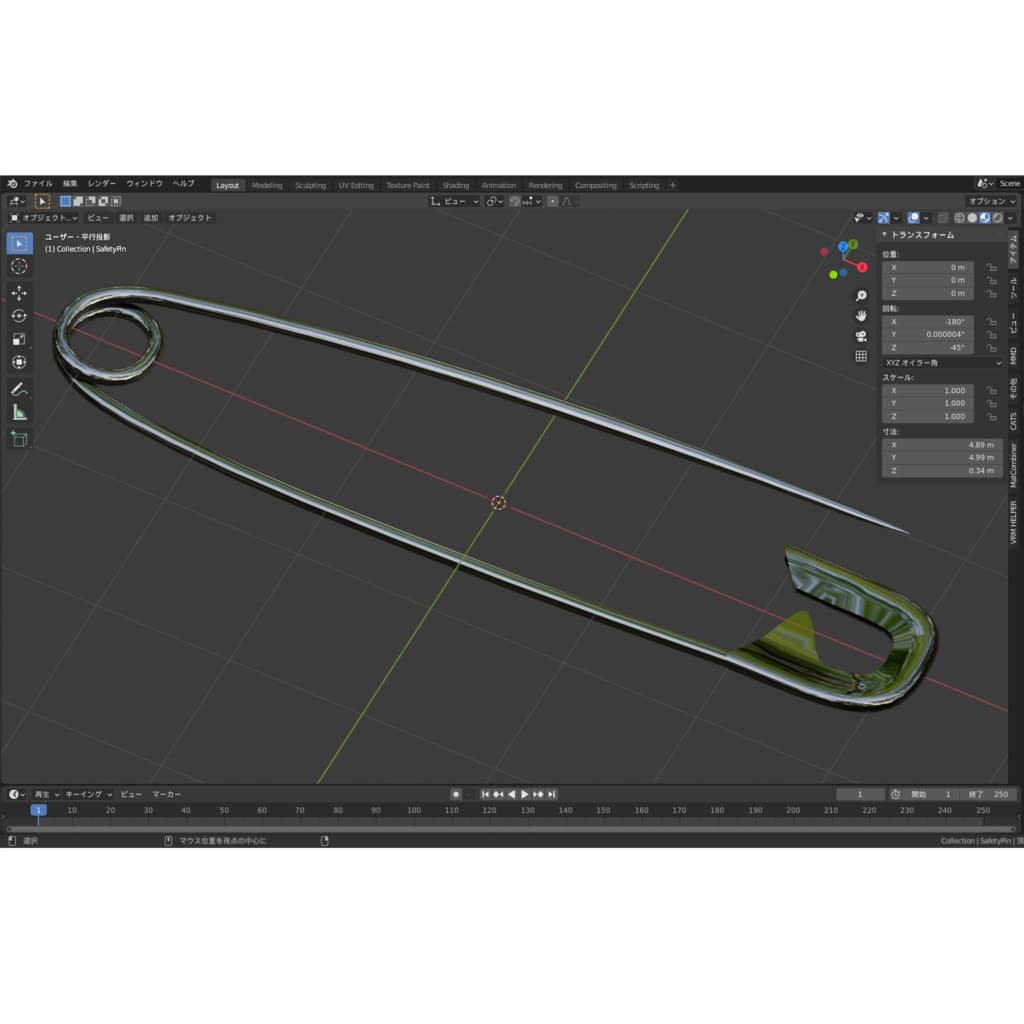Click the tweak cursor icon in tool header
Viewport: 1024px width, 1024px height.
[42, 201]
